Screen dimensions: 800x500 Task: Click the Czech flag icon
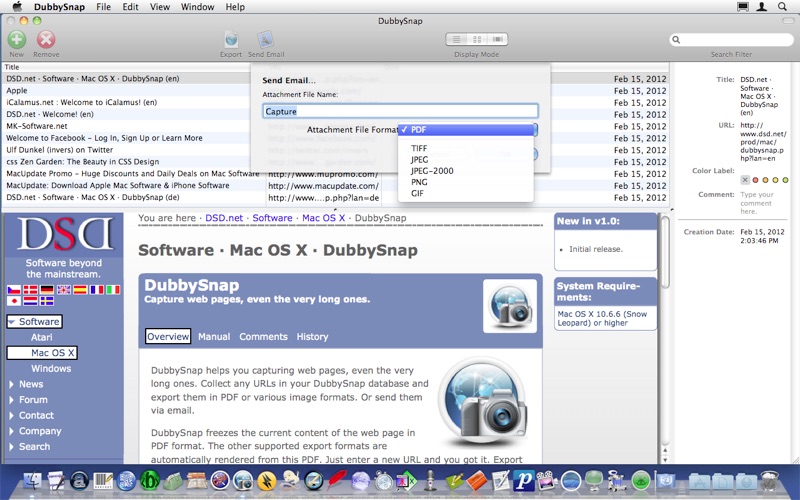point(14,290)
